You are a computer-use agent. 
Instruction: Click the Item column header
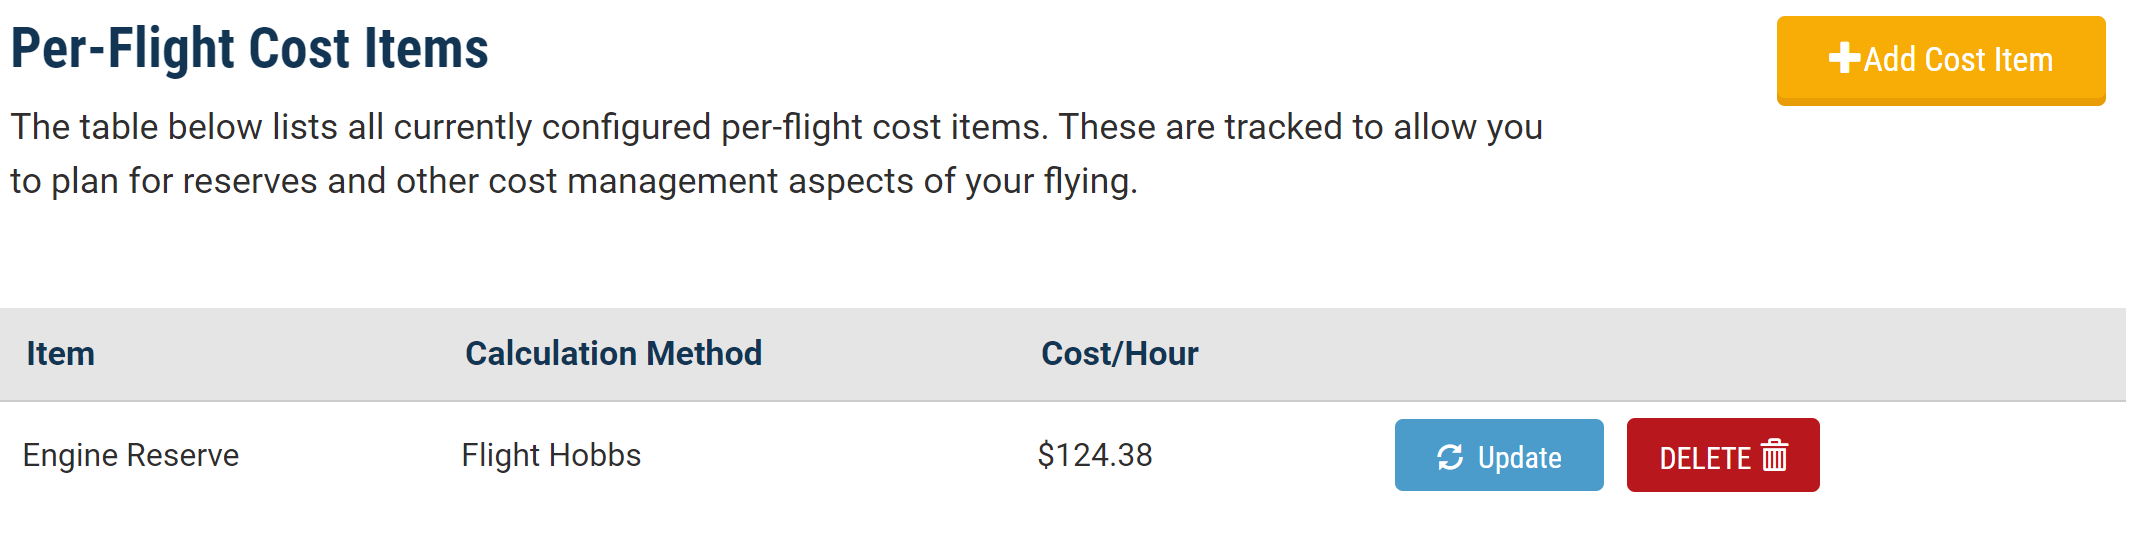[x=60, y=354]
